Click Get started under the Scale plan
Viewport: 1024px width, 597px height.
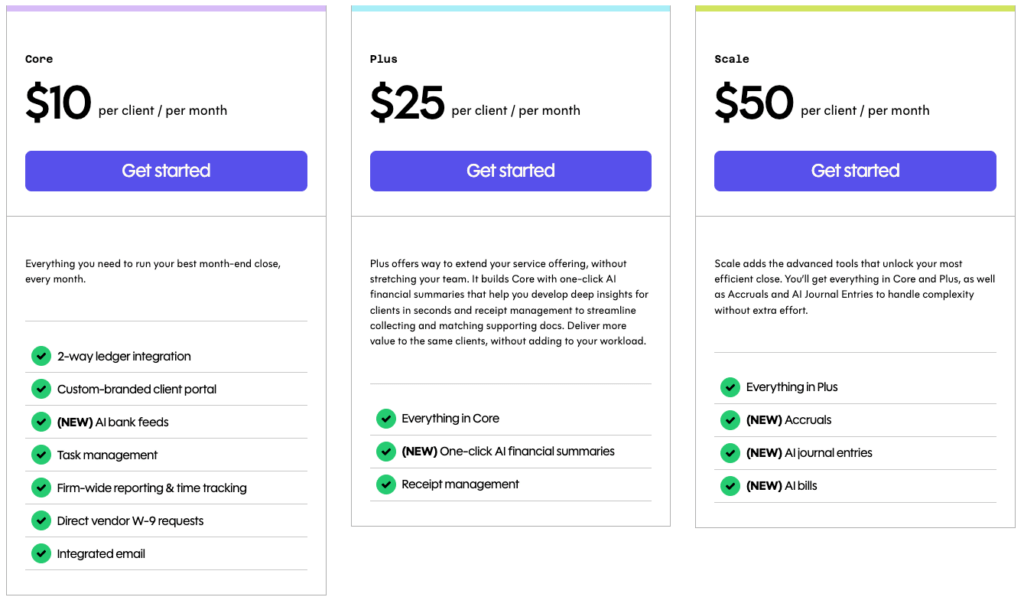click(x=855, y=171)
